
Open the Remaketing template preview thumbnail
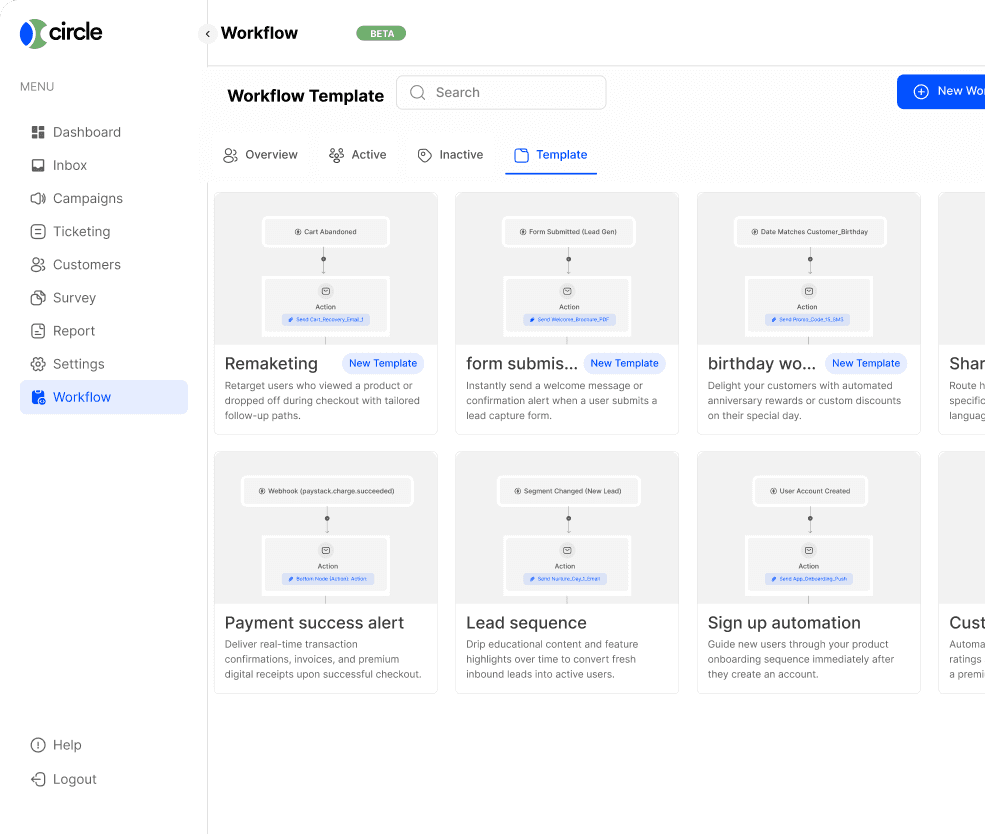pos(325,269)
